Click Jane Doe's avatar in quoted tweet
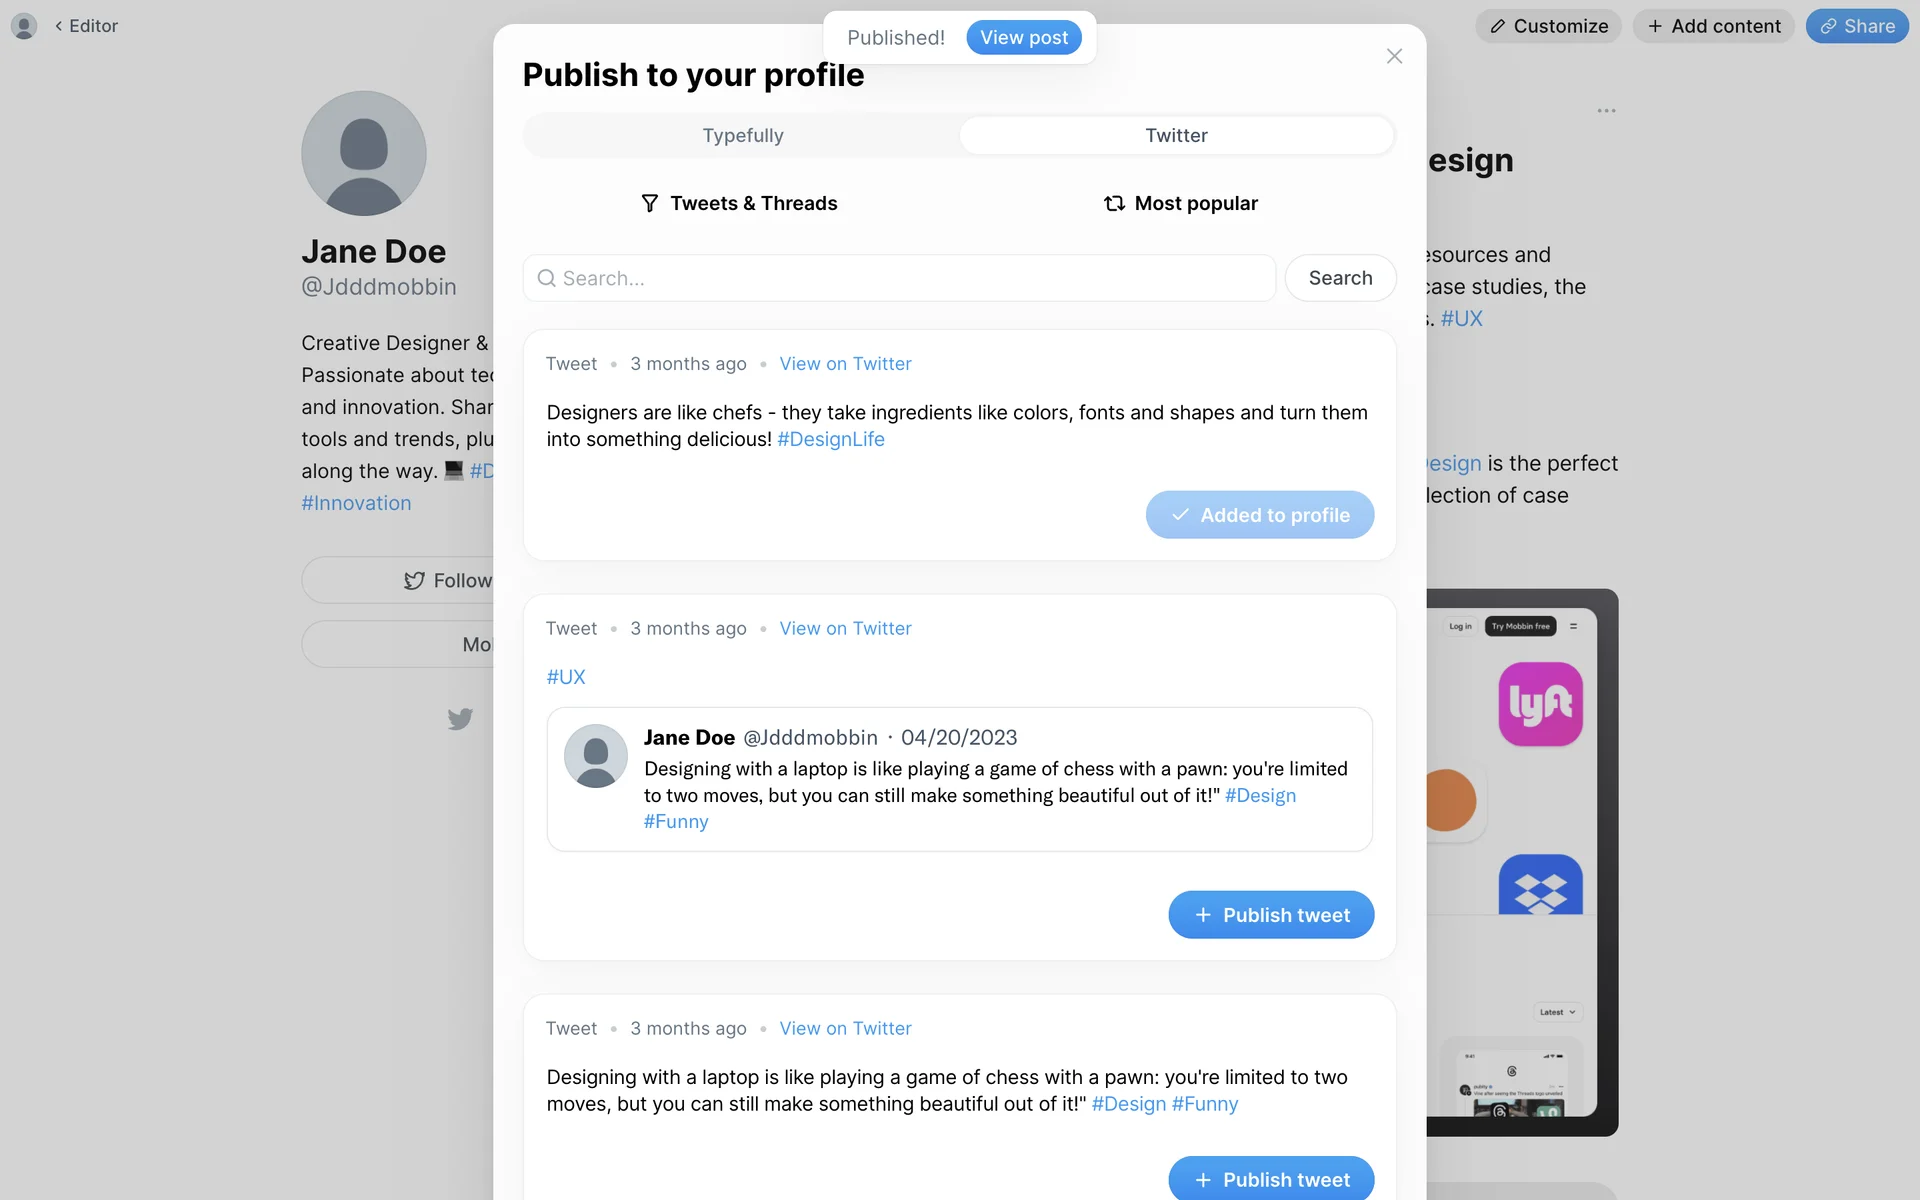 pyautogui.click(x=596, y=756)
